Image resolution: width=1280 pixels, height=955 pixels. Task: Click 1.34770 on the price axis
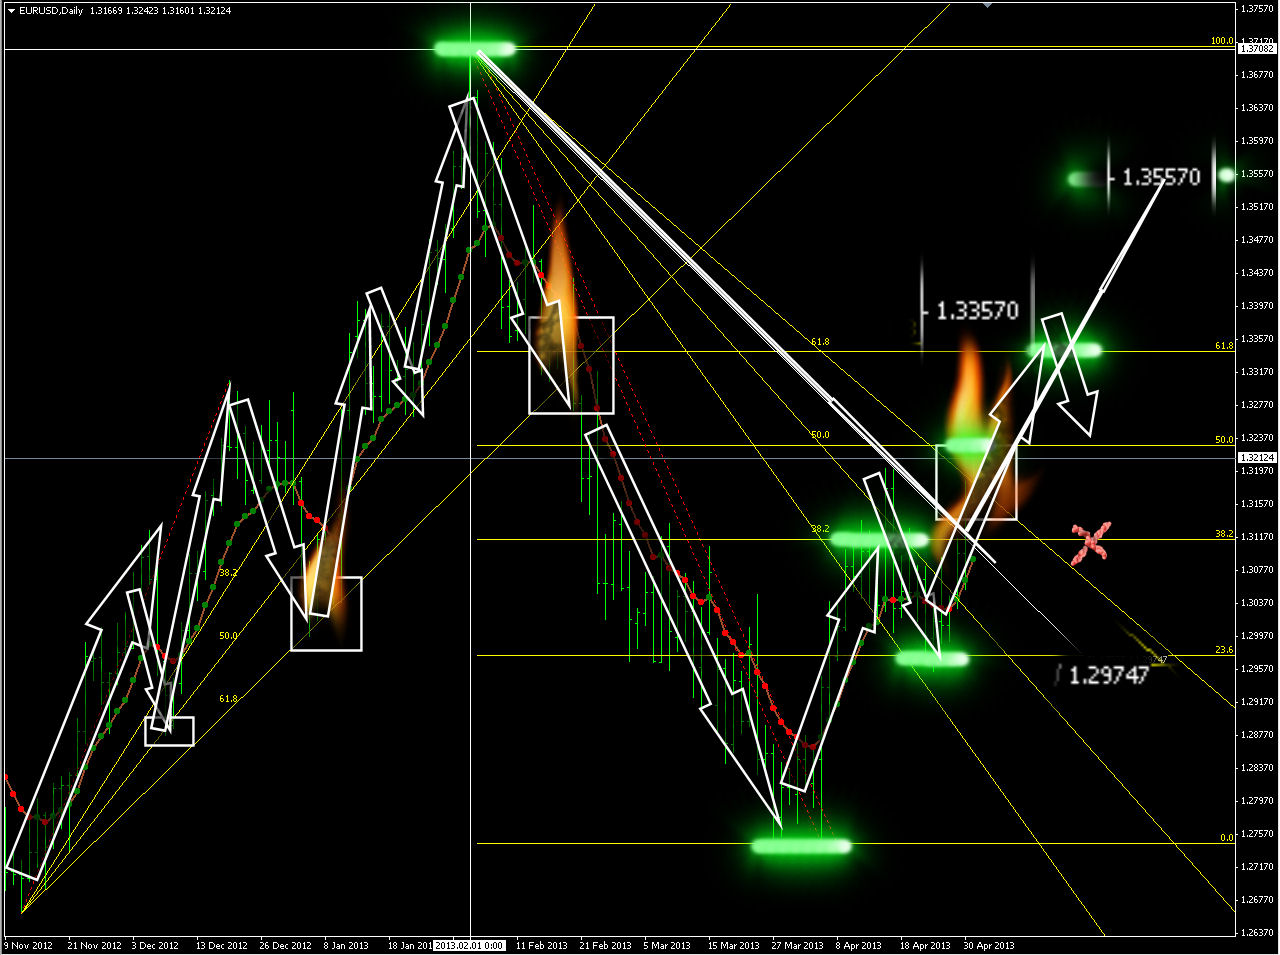1259,240
